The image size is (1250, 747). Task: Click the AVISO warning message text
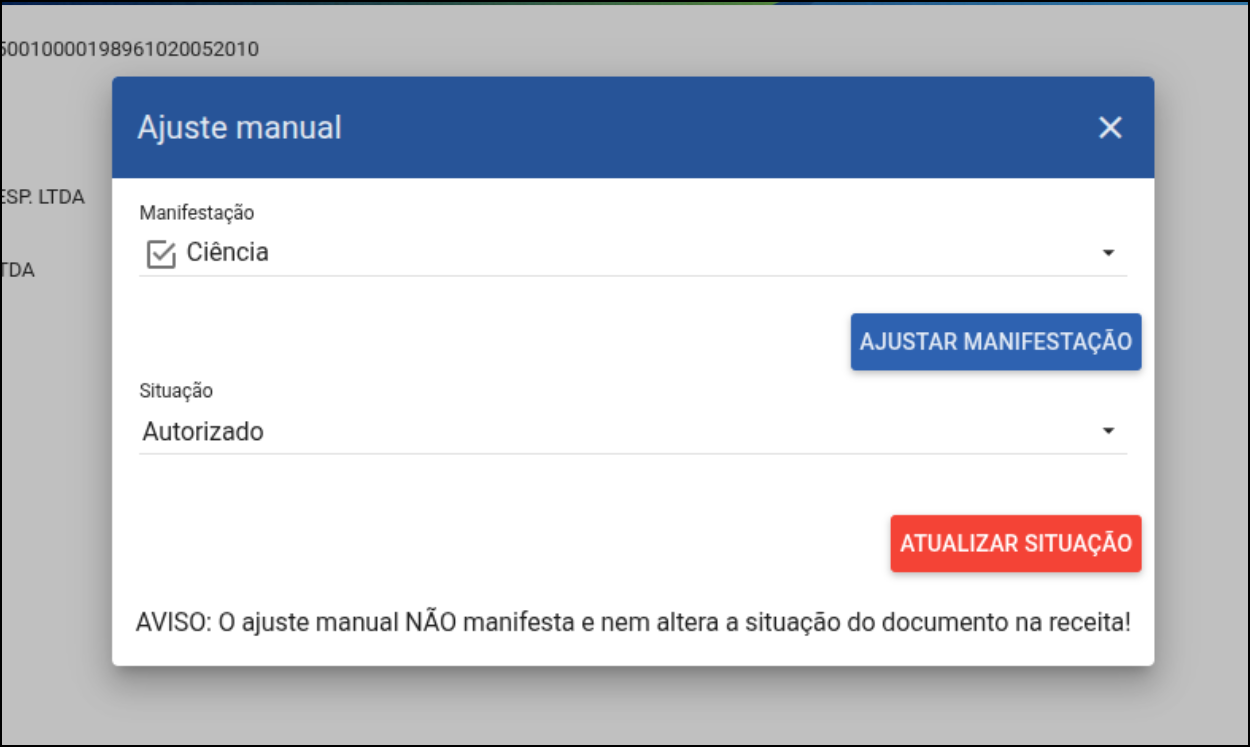pyautogui.click(x=633, y=622)
